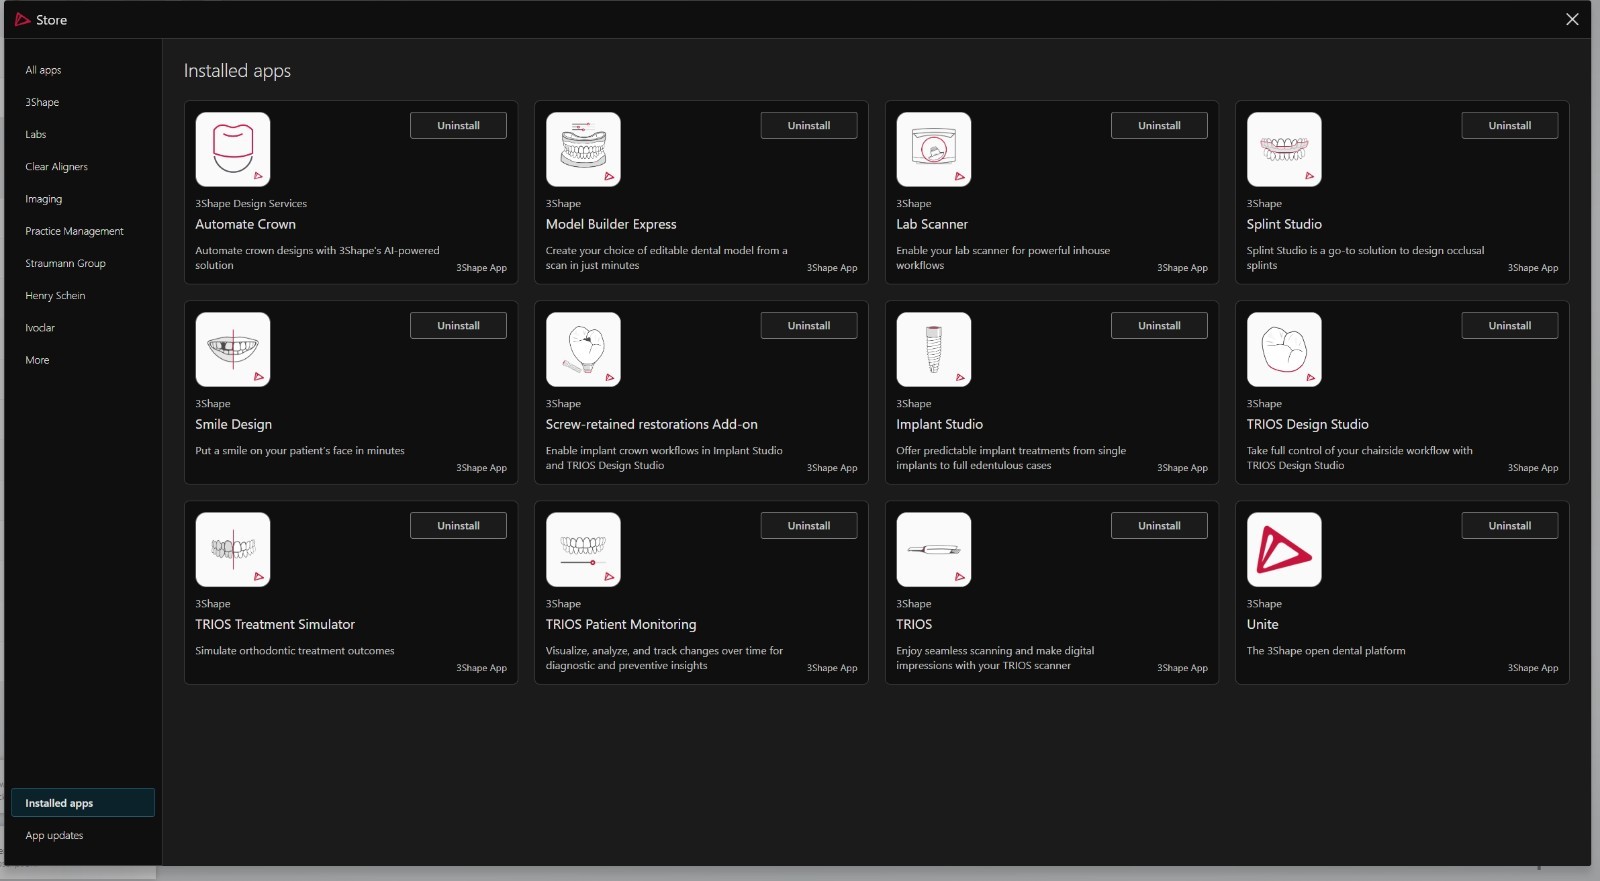Click the TRIOS Treatment Simulator title
The image size is (1600, 881).
[275, 624]
